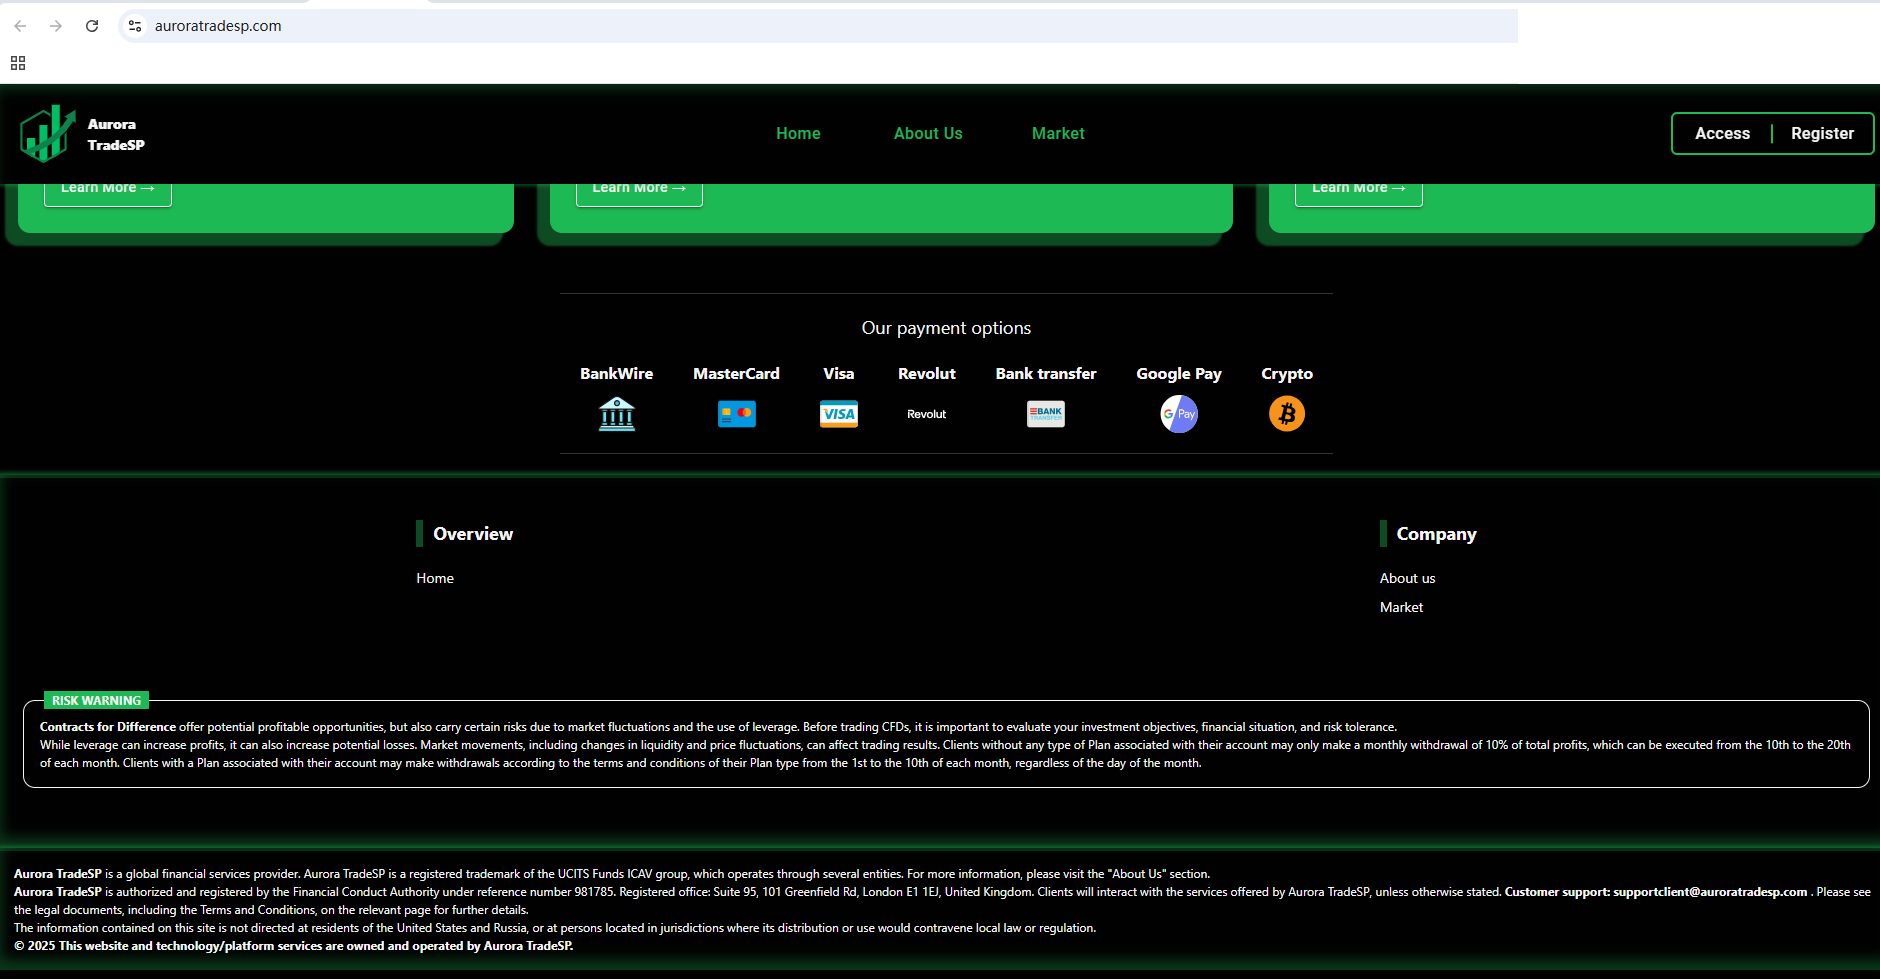Click the Google Pay icon
This screenshot has height=979, width=1880.
1178,414
